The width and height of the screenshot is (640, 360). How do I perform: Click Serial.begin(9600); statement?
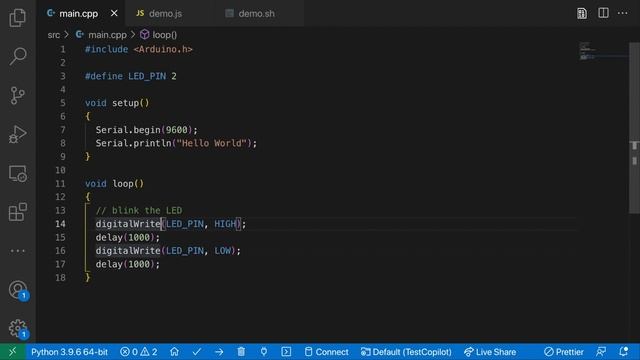[147, 130]
